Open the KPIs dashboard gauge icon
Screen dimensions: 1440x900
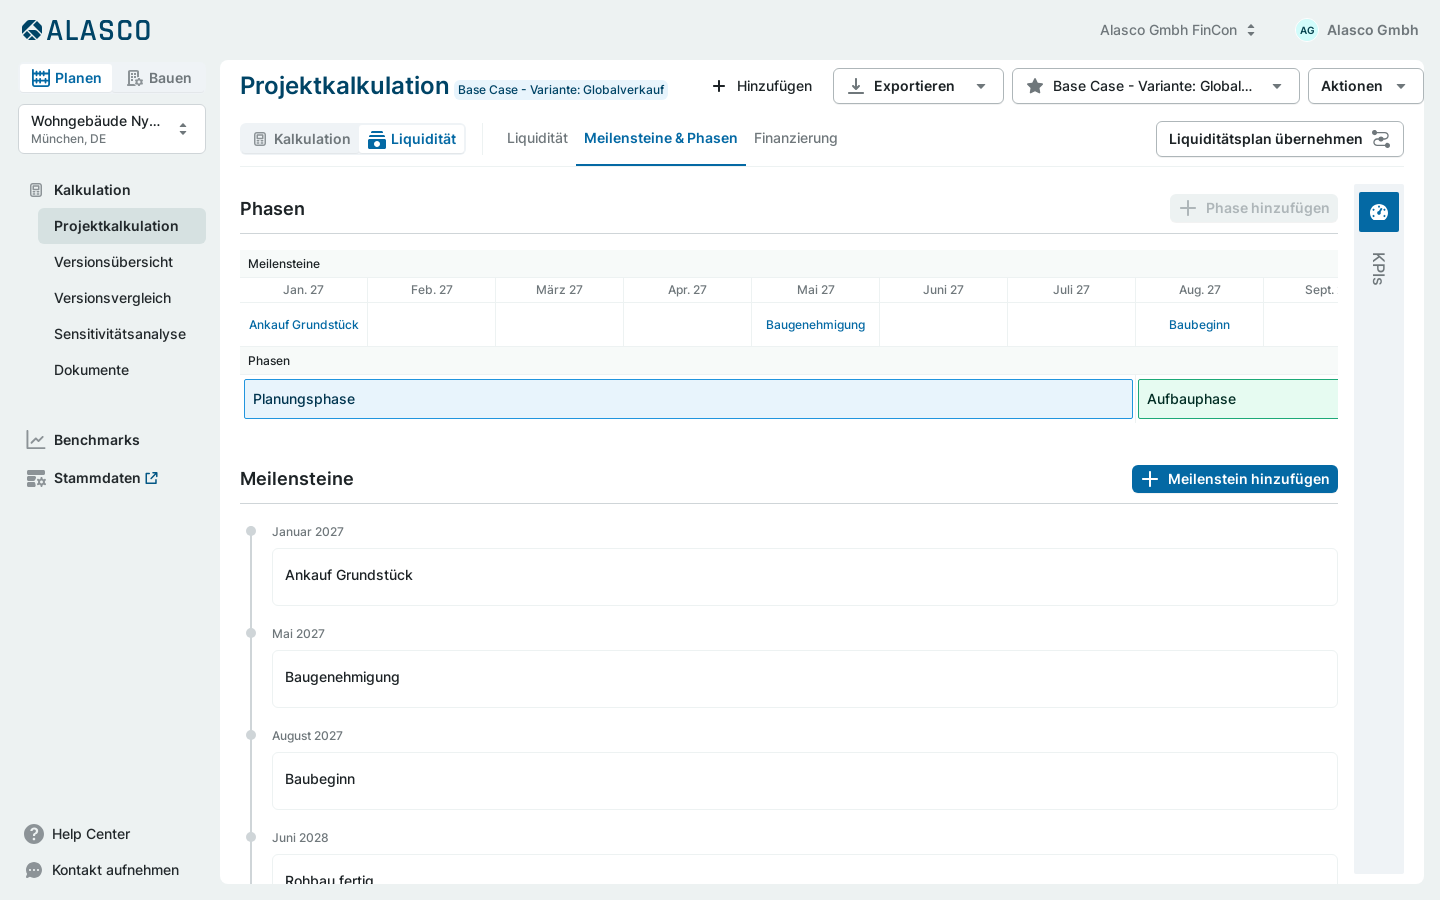pyautogui.click(x=1379, y=212)
